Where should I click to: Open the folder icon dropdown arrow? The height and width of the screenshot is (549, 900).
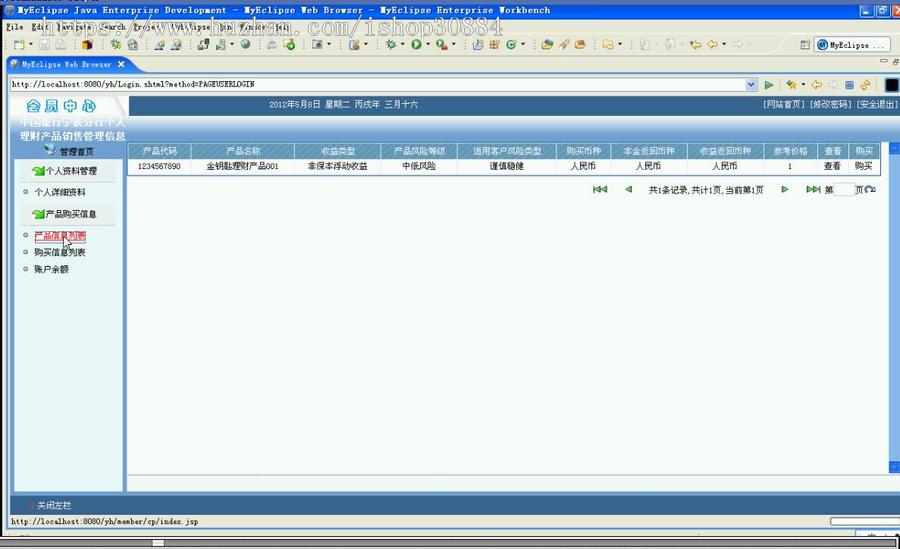tap(620, 44)
